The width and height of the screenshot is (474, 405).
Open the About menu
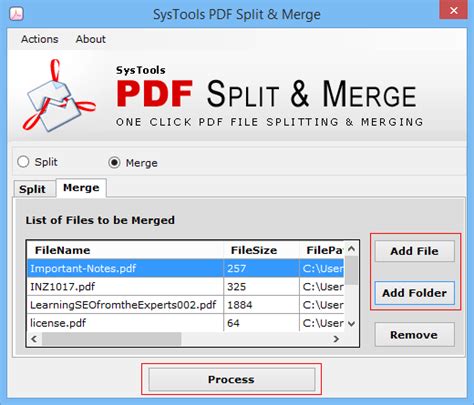91,39
